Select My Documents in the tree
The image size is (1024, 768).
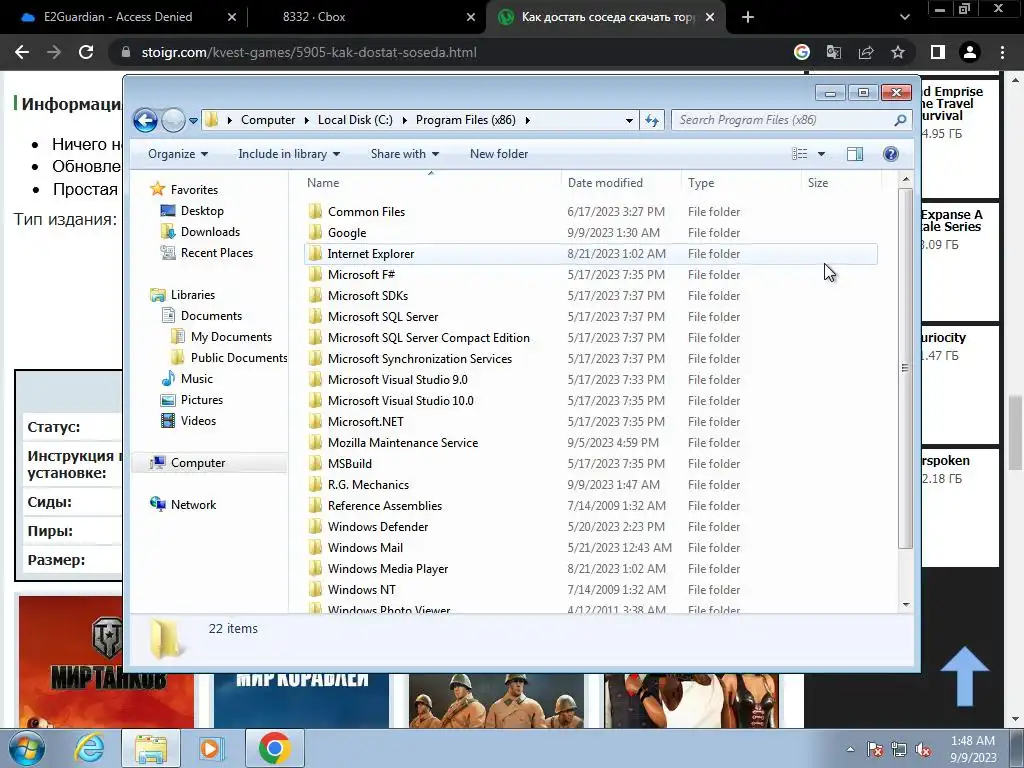tap(231, 337)
